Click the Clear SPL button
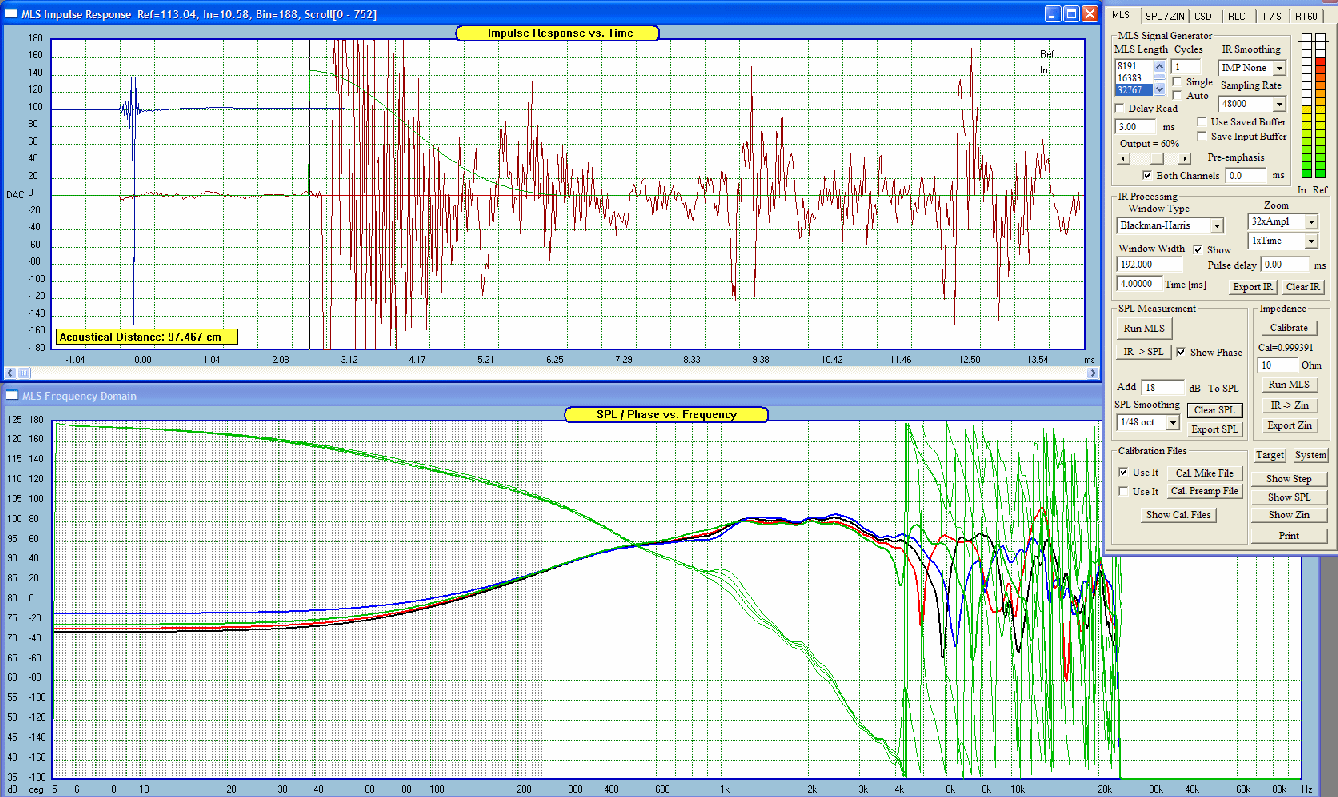1338x797 pixels. tap(1214, 410)
